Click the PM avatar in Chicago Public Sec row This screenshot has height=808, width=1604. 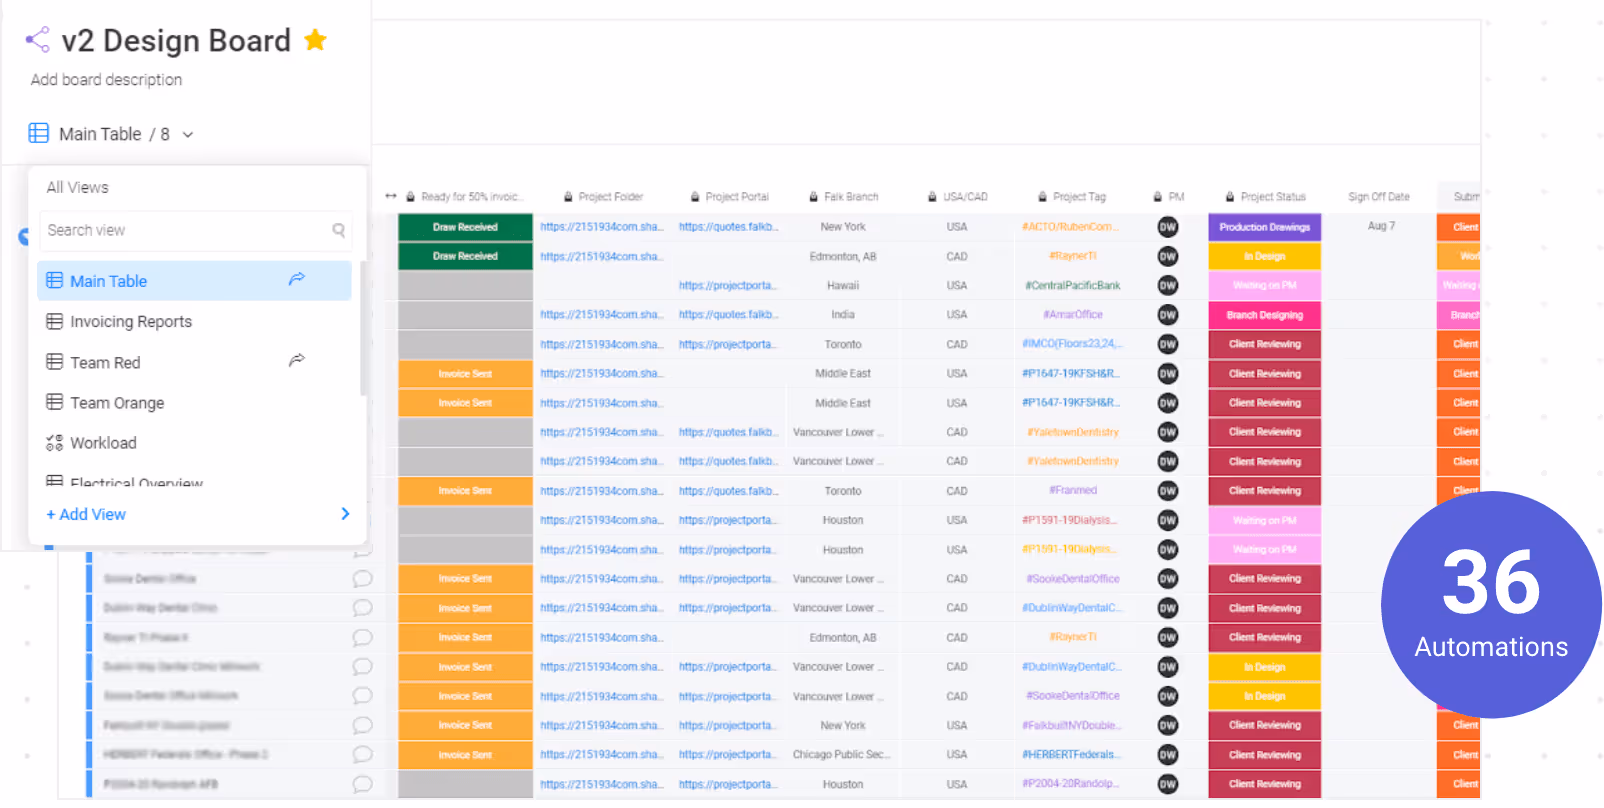(x=1167, y=755)
